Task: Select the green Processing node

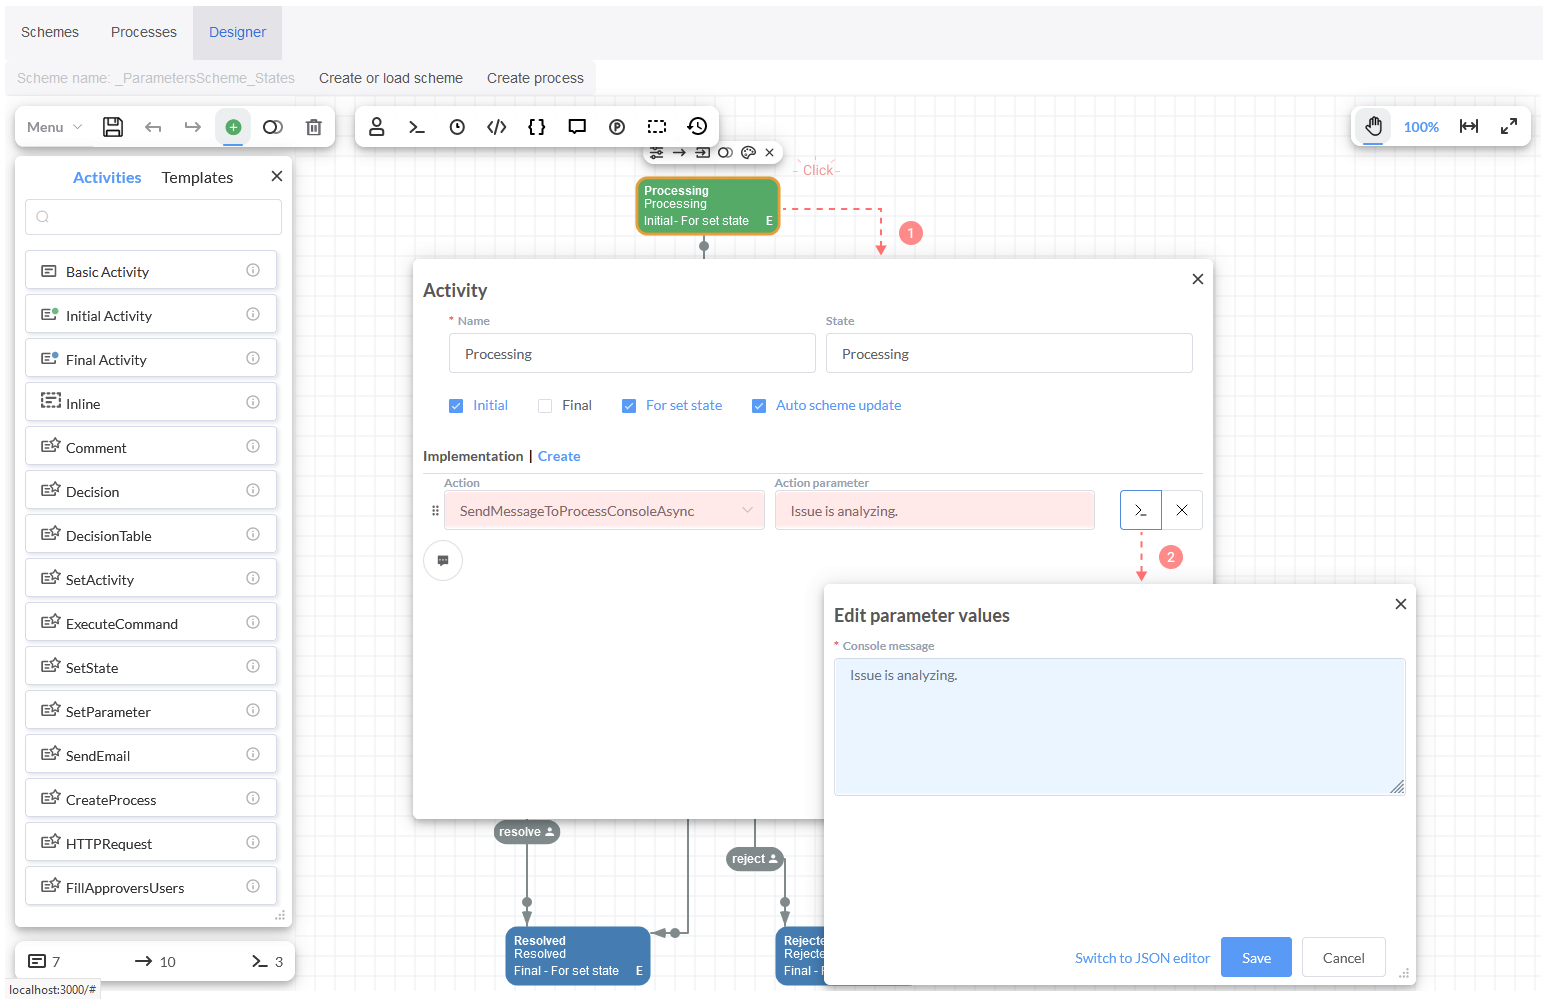Action: (708, 206)
